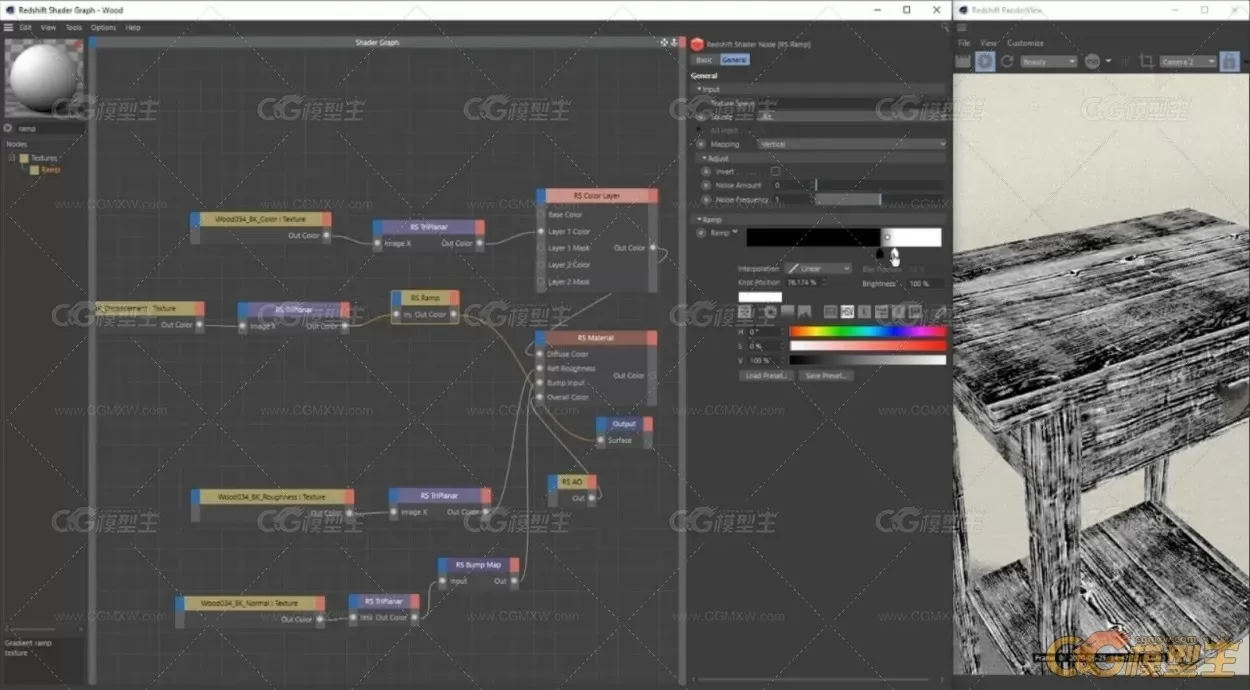Enable the Invert checkbox
This screenshot has width=1250, height=690.
tap(775, 171)
